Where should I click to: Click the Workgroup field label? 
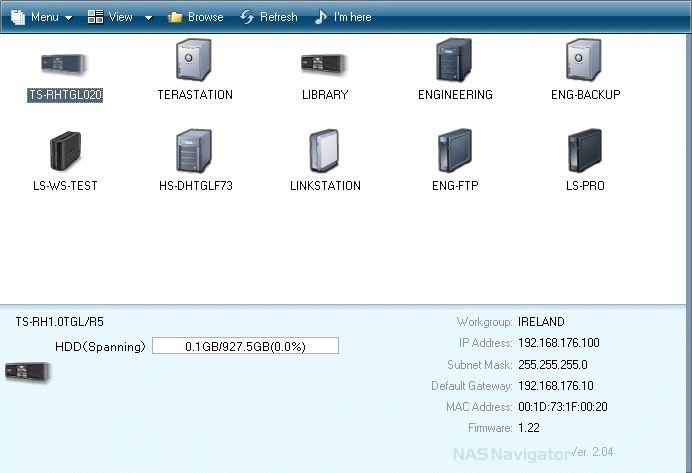[484, 322]
